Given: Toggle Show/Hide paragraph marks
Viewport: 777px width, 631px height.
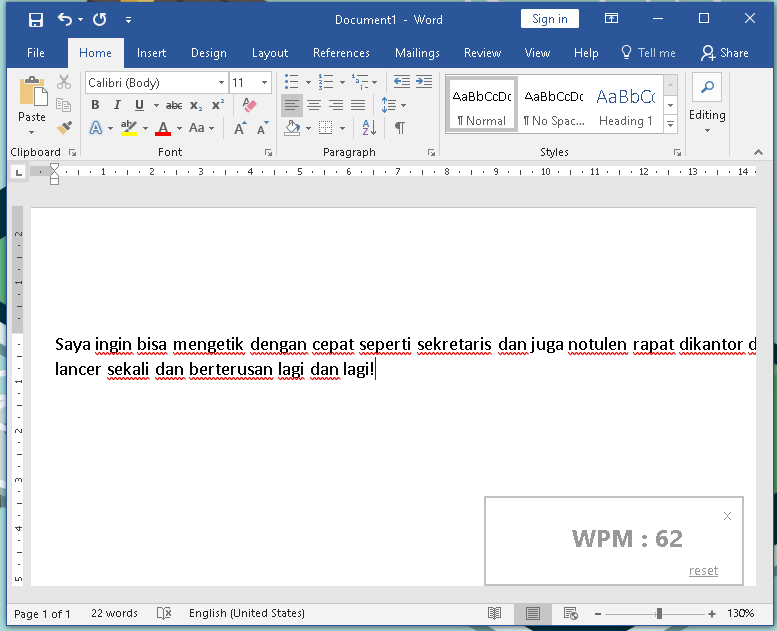Looking at the screenshot, I should (x=400, y=128).
